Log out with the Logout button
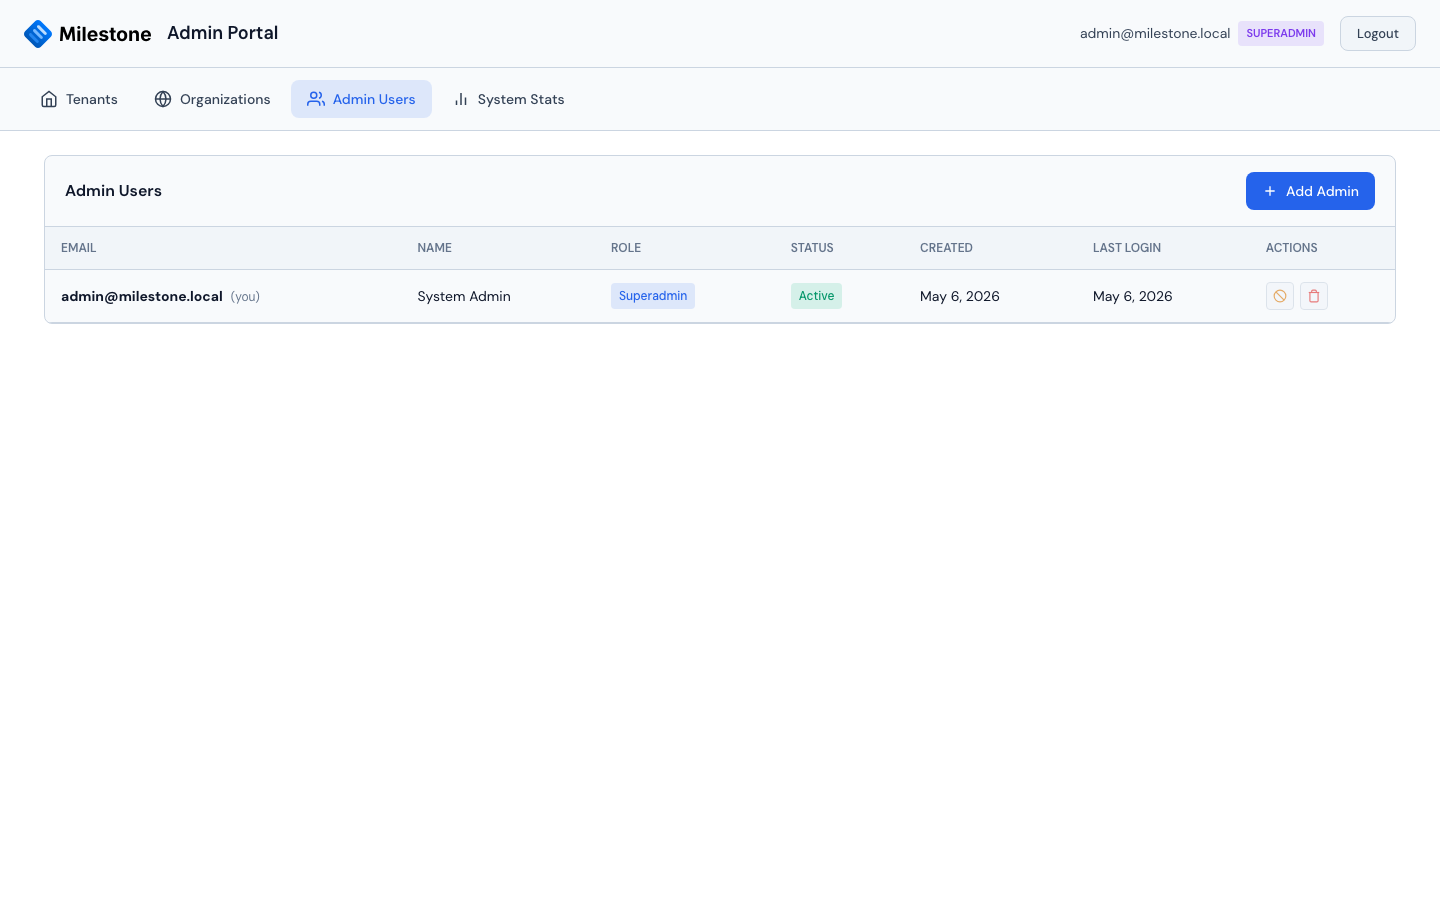Viewport: 1440px width, 900px height. [x=1377, y=33]
